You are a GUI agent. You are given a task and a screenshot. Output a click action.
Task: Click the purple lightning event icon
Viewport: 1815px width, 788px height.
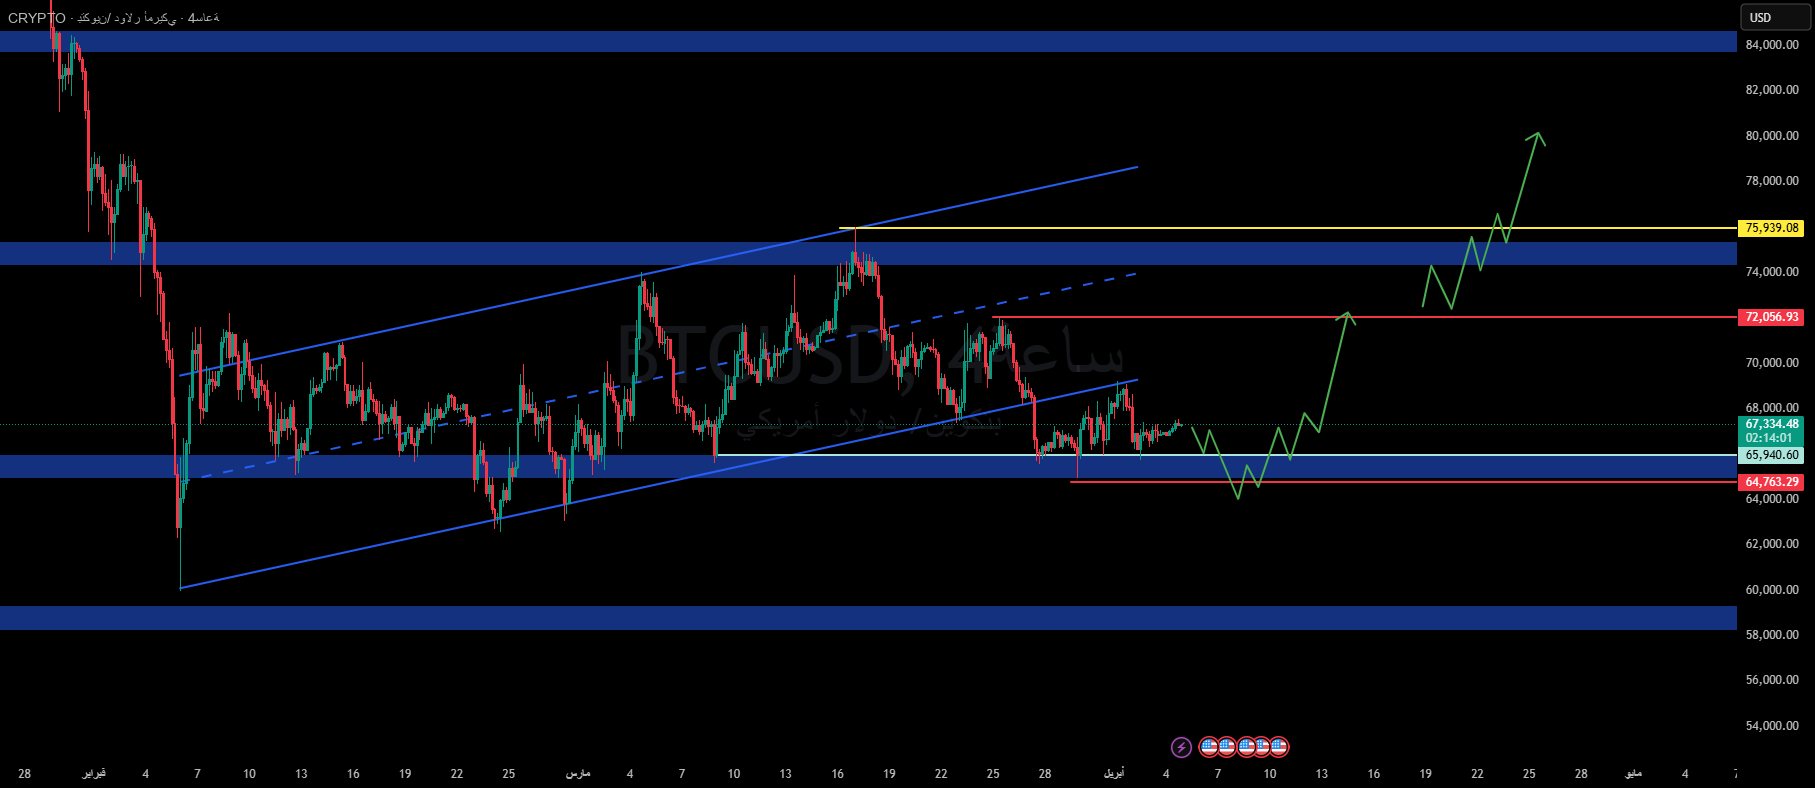pos(1181,747)
